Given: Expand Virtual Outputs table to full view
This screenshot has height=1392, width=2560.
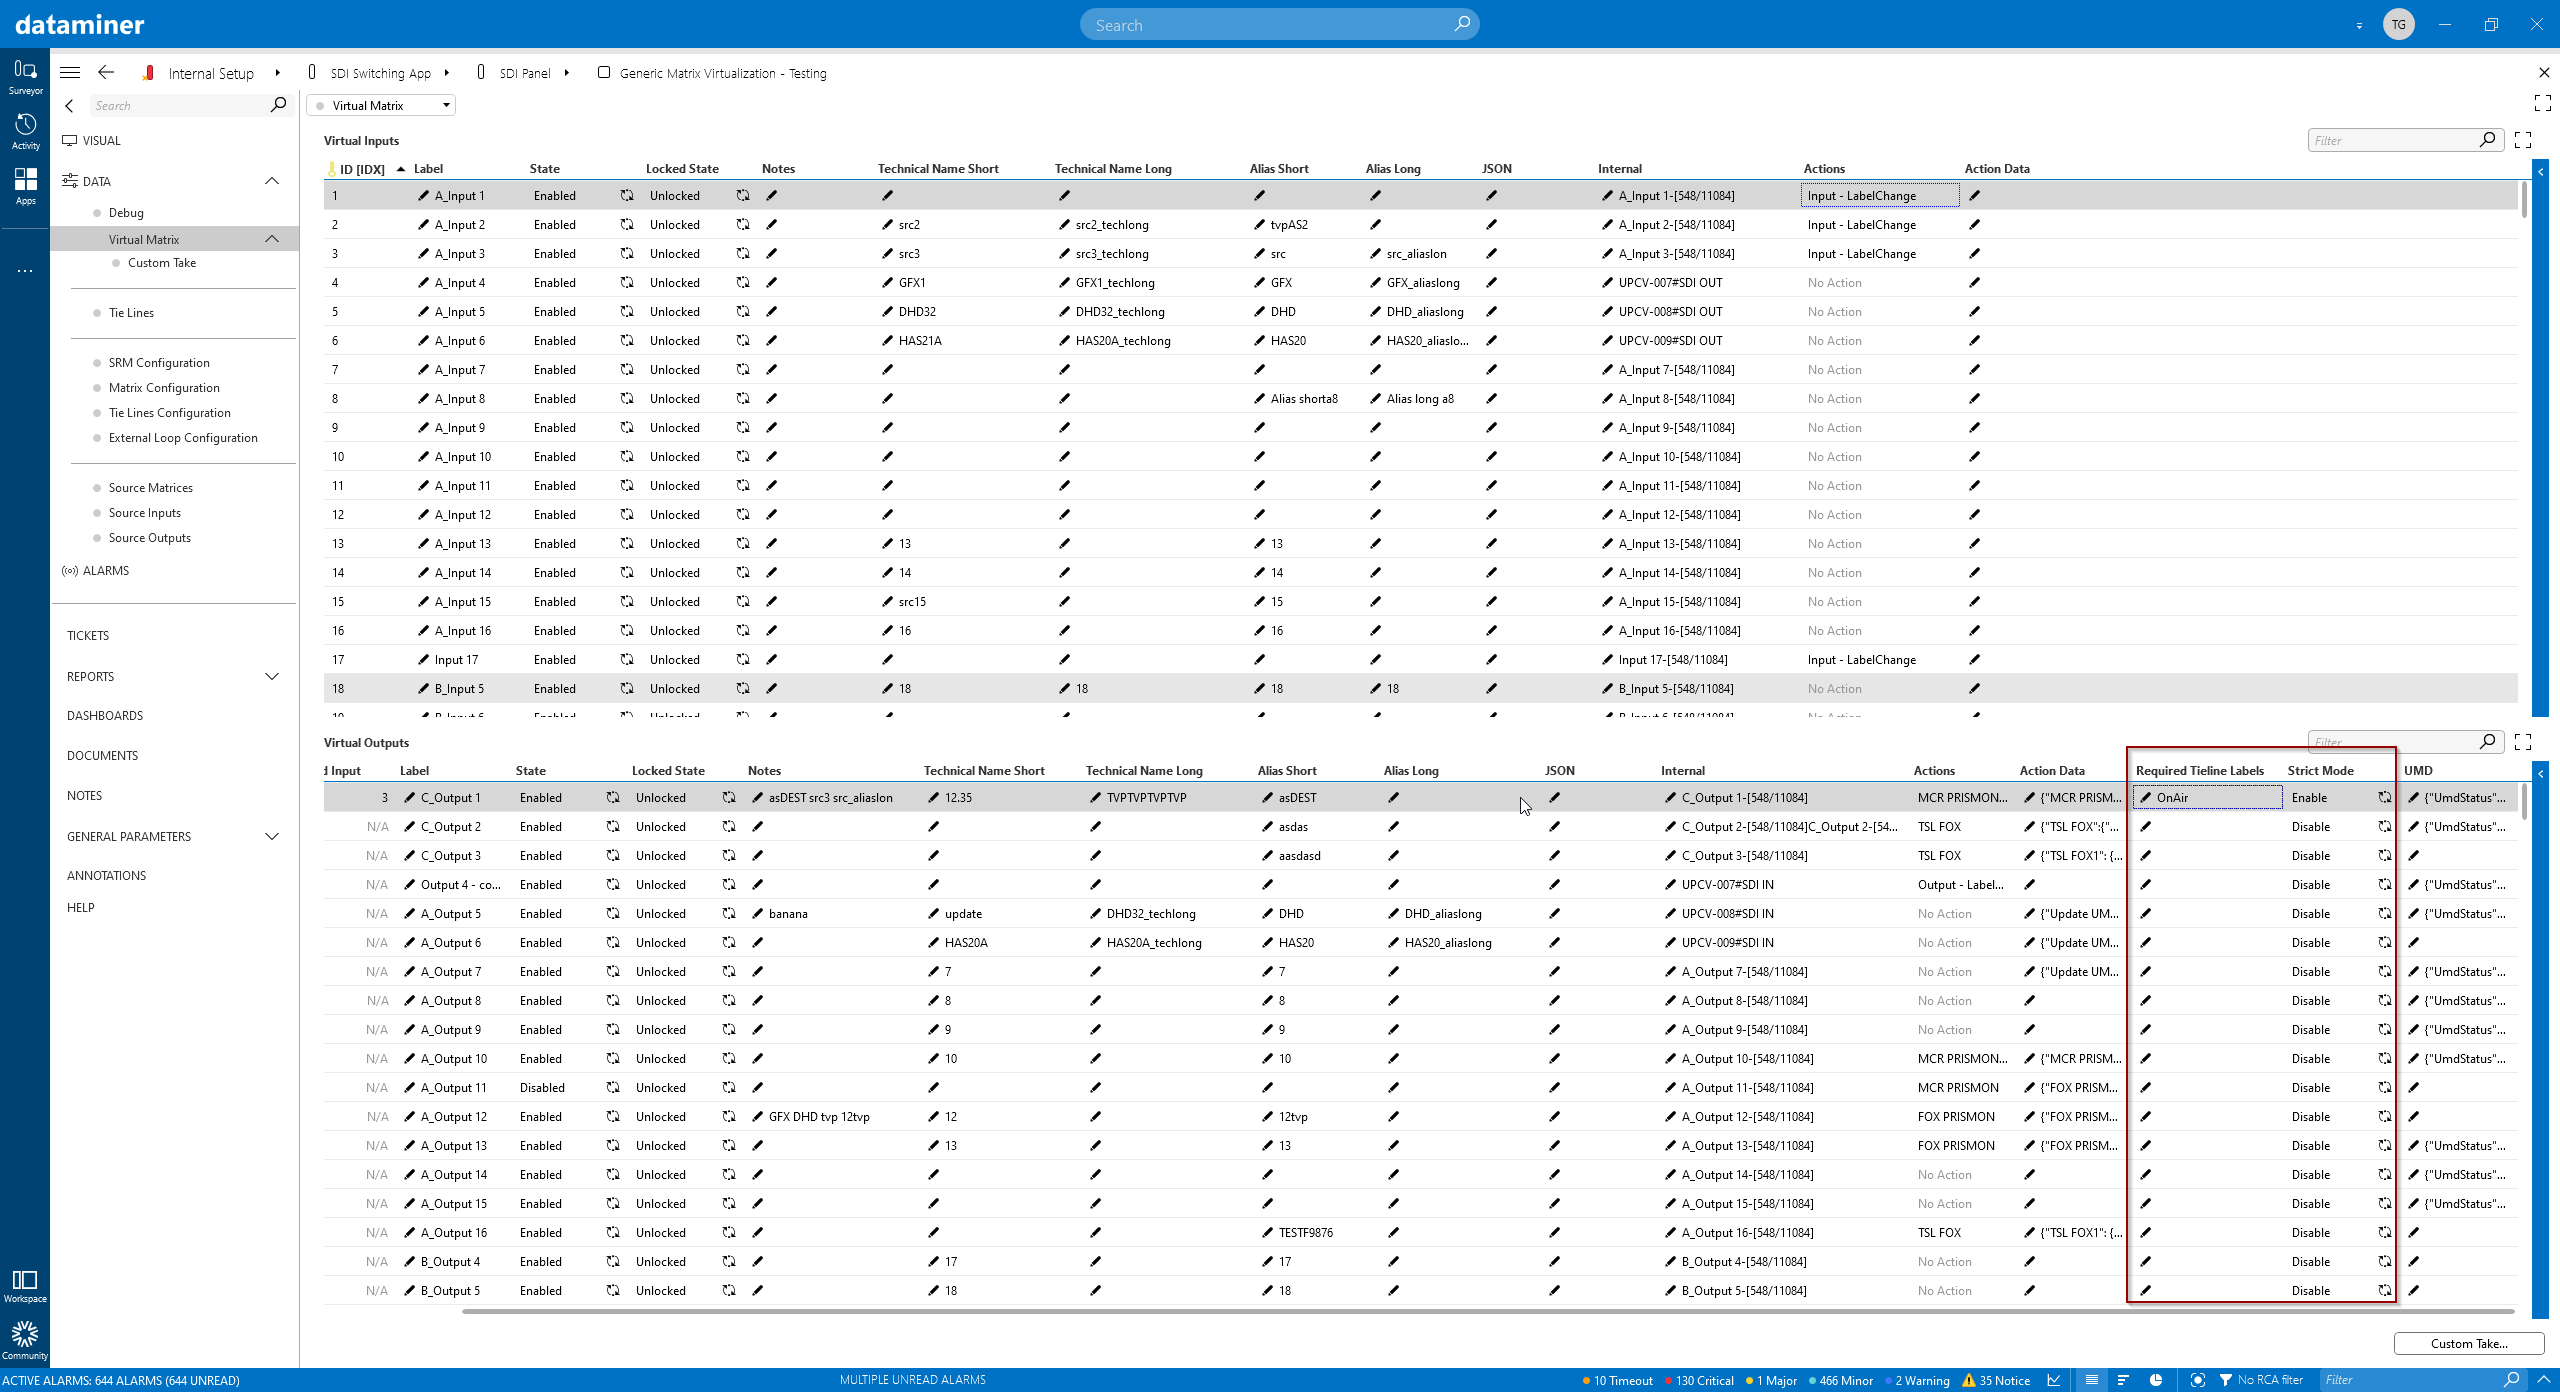Looking at the screenshot, I should coord(2523,742).
